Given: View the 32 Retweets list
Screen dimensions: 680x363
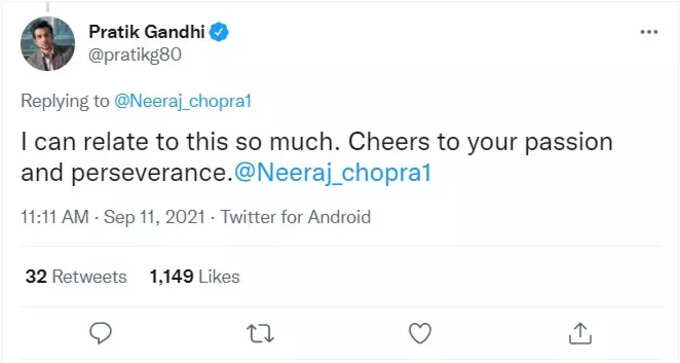Looking at the screenshot, I should click(x=76, y=277).
